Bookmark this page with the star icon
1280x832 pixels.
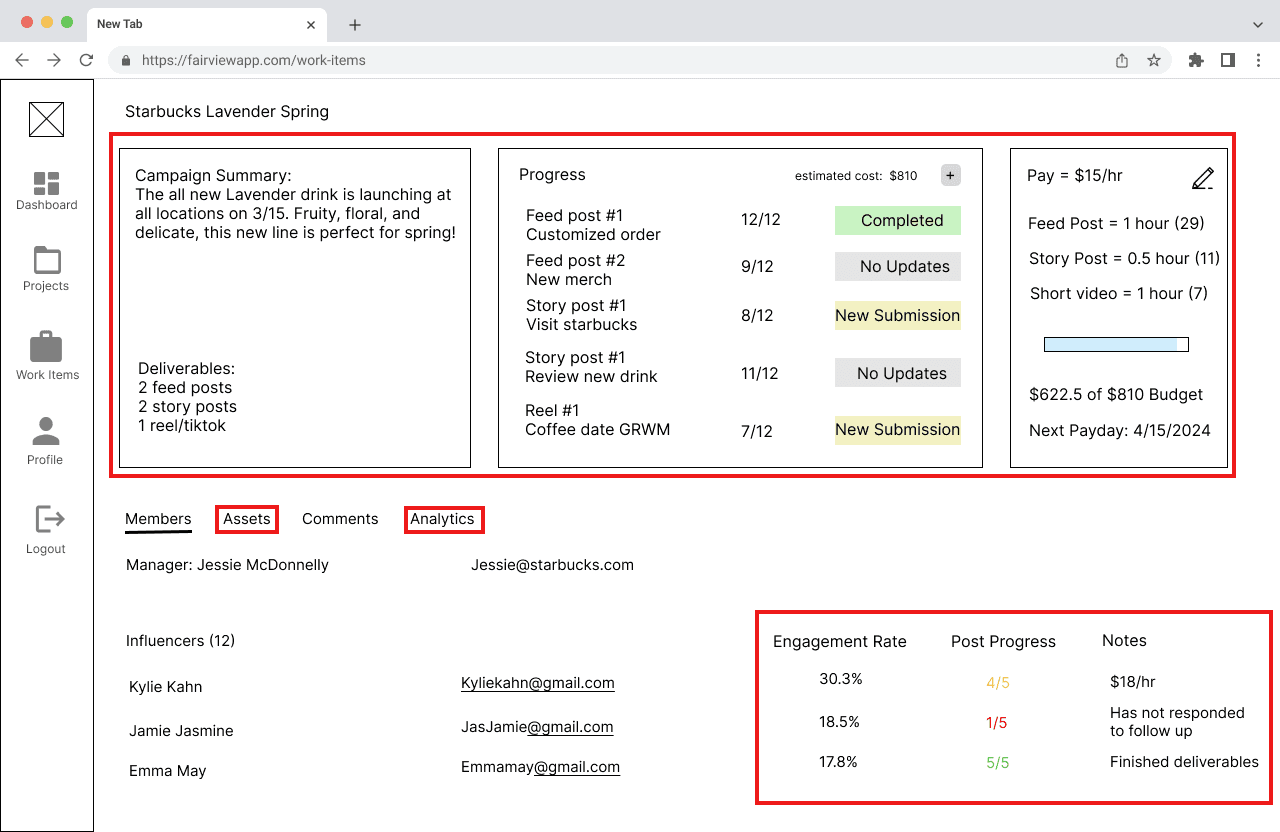[x=1154, y=60]
